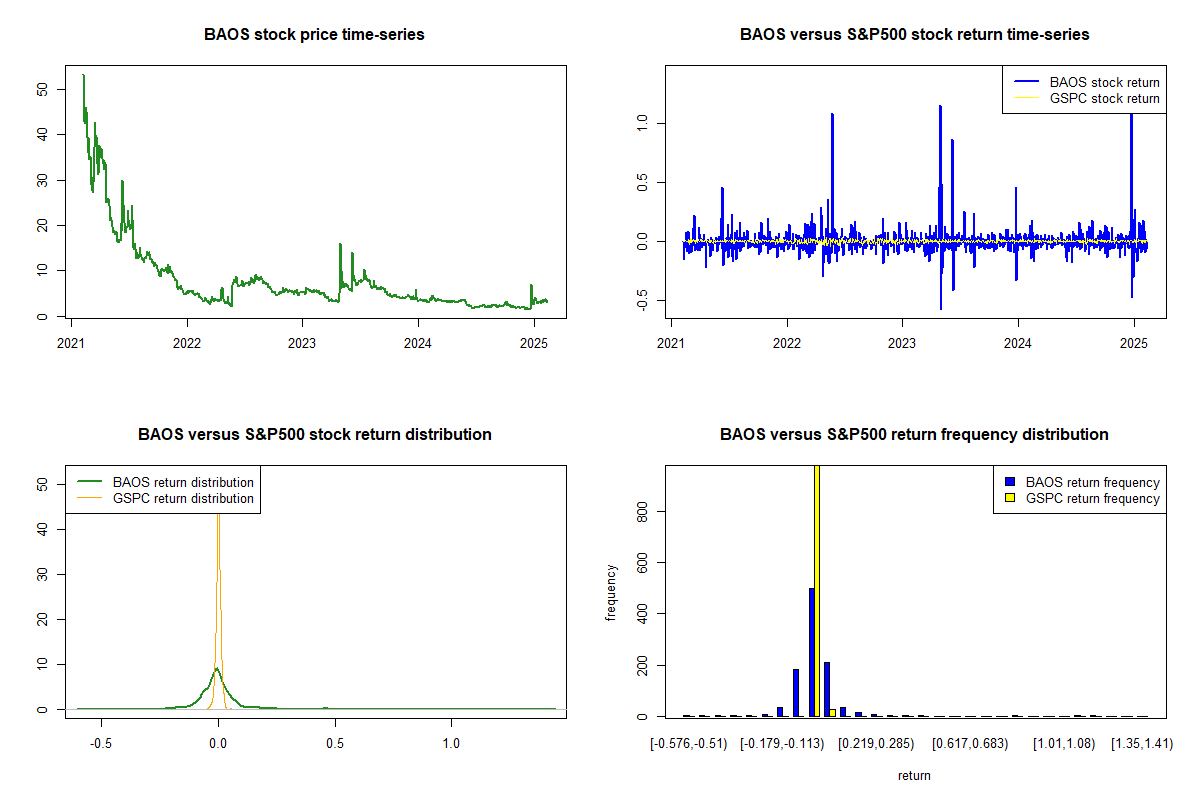Screen dimensions: 1200x800
Task: Click the "return" x-axis label under the histogram
Action: click(x=914, y=775)
